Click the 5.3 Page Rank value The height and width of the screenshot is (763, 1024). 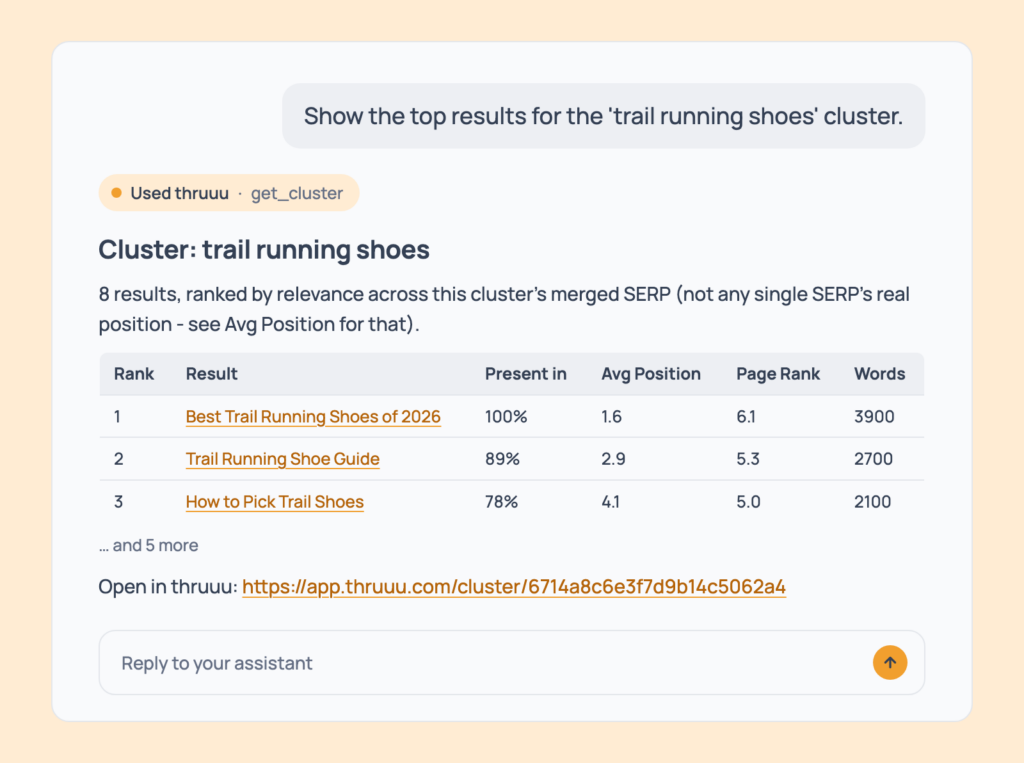pos(748,459)
